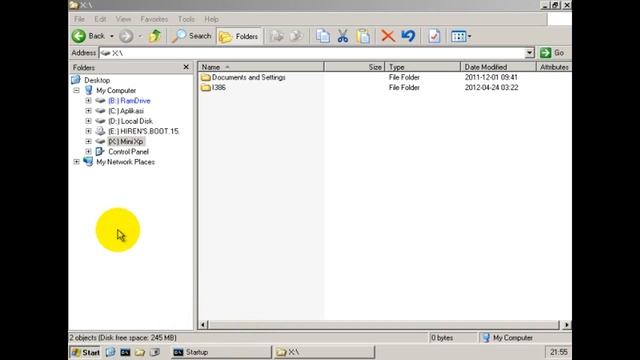The width and height of the screenshot is (640, 360).
Task: Click the first quick launch icon
Action: click(110, 352)
